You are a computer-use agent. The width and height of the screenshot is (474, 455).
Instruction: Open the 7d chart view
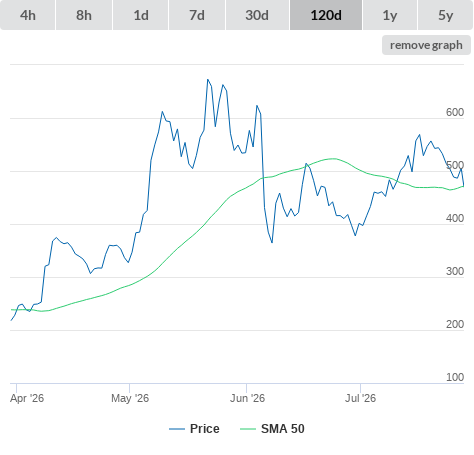[x=197, y=15]
